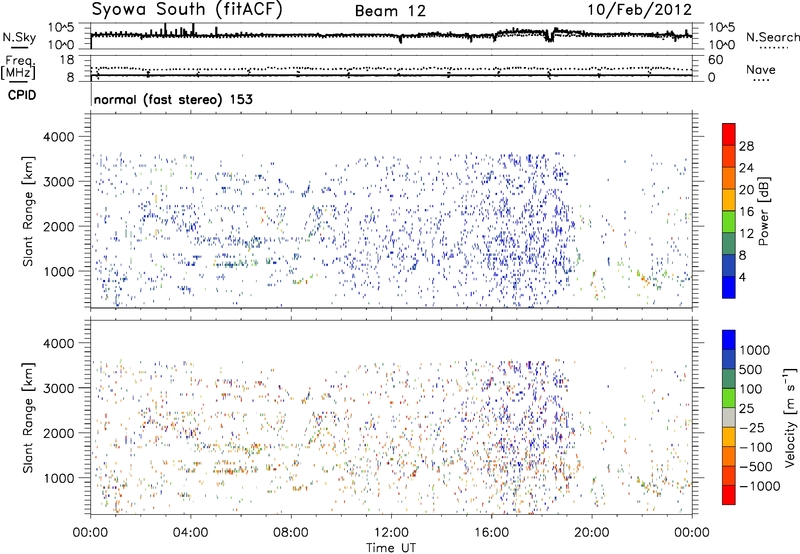Click the '60' Nave axis tick
Image resolution: width=800 pixels, height=554 pixels.
tap(715, 60)
